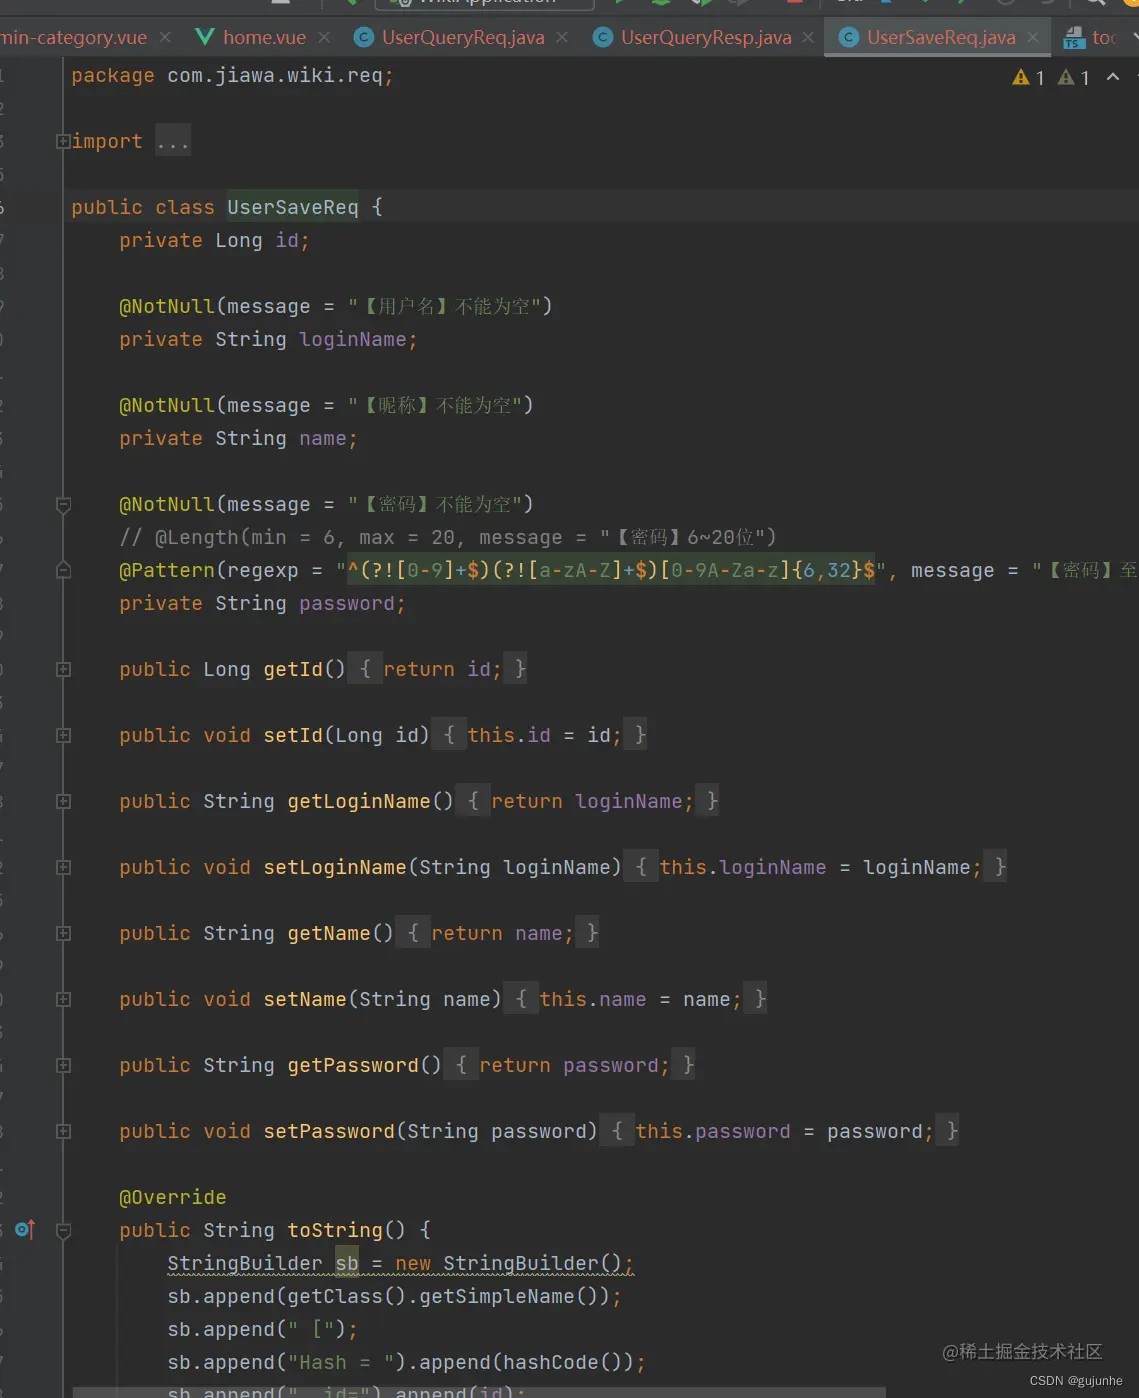Screen dimensions: 1139x1398
Task: Click the hashCode() append line
Action: click(406, 1362)
